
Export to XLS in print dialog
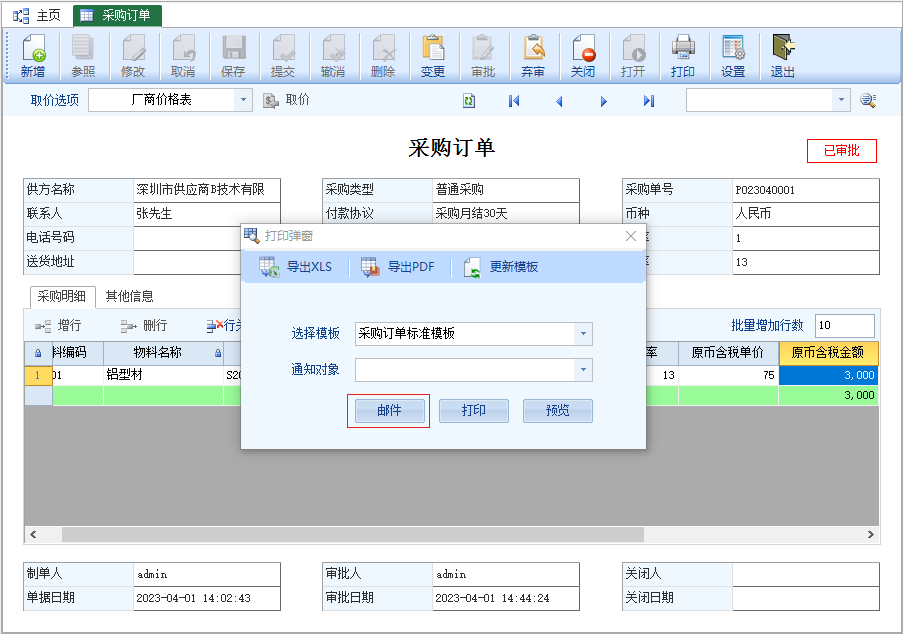tap(296, 267)
